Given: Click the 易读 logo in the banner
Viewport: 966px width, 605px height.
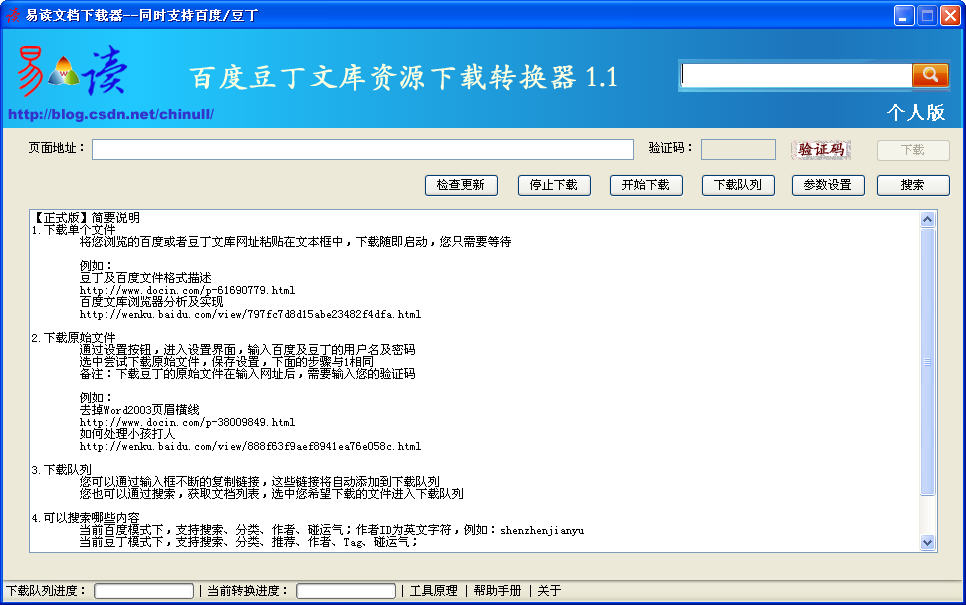Looking at the screenshot, I should pyautogui.click(x=72, y=71).
